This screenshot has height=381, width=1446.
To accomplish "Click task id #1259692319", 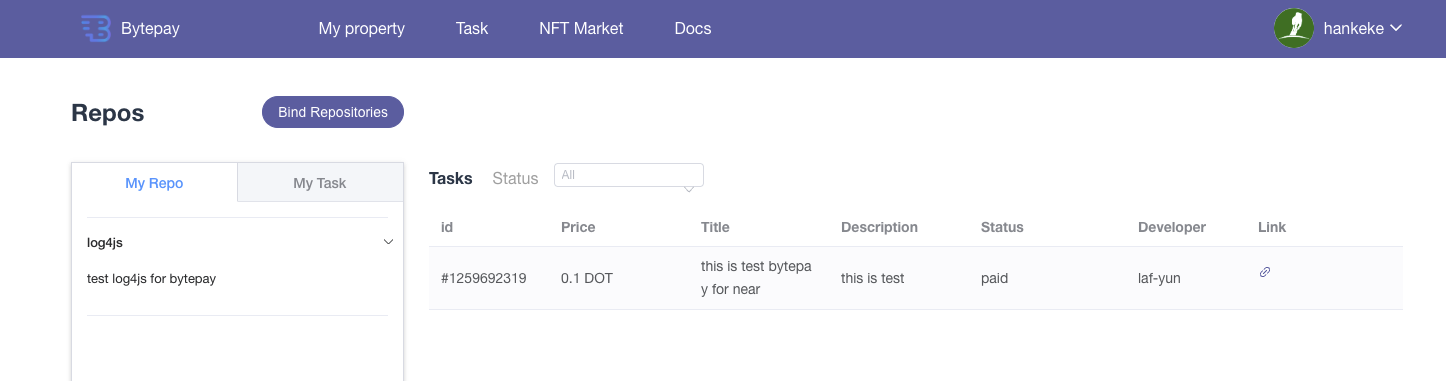I will 484,278.
